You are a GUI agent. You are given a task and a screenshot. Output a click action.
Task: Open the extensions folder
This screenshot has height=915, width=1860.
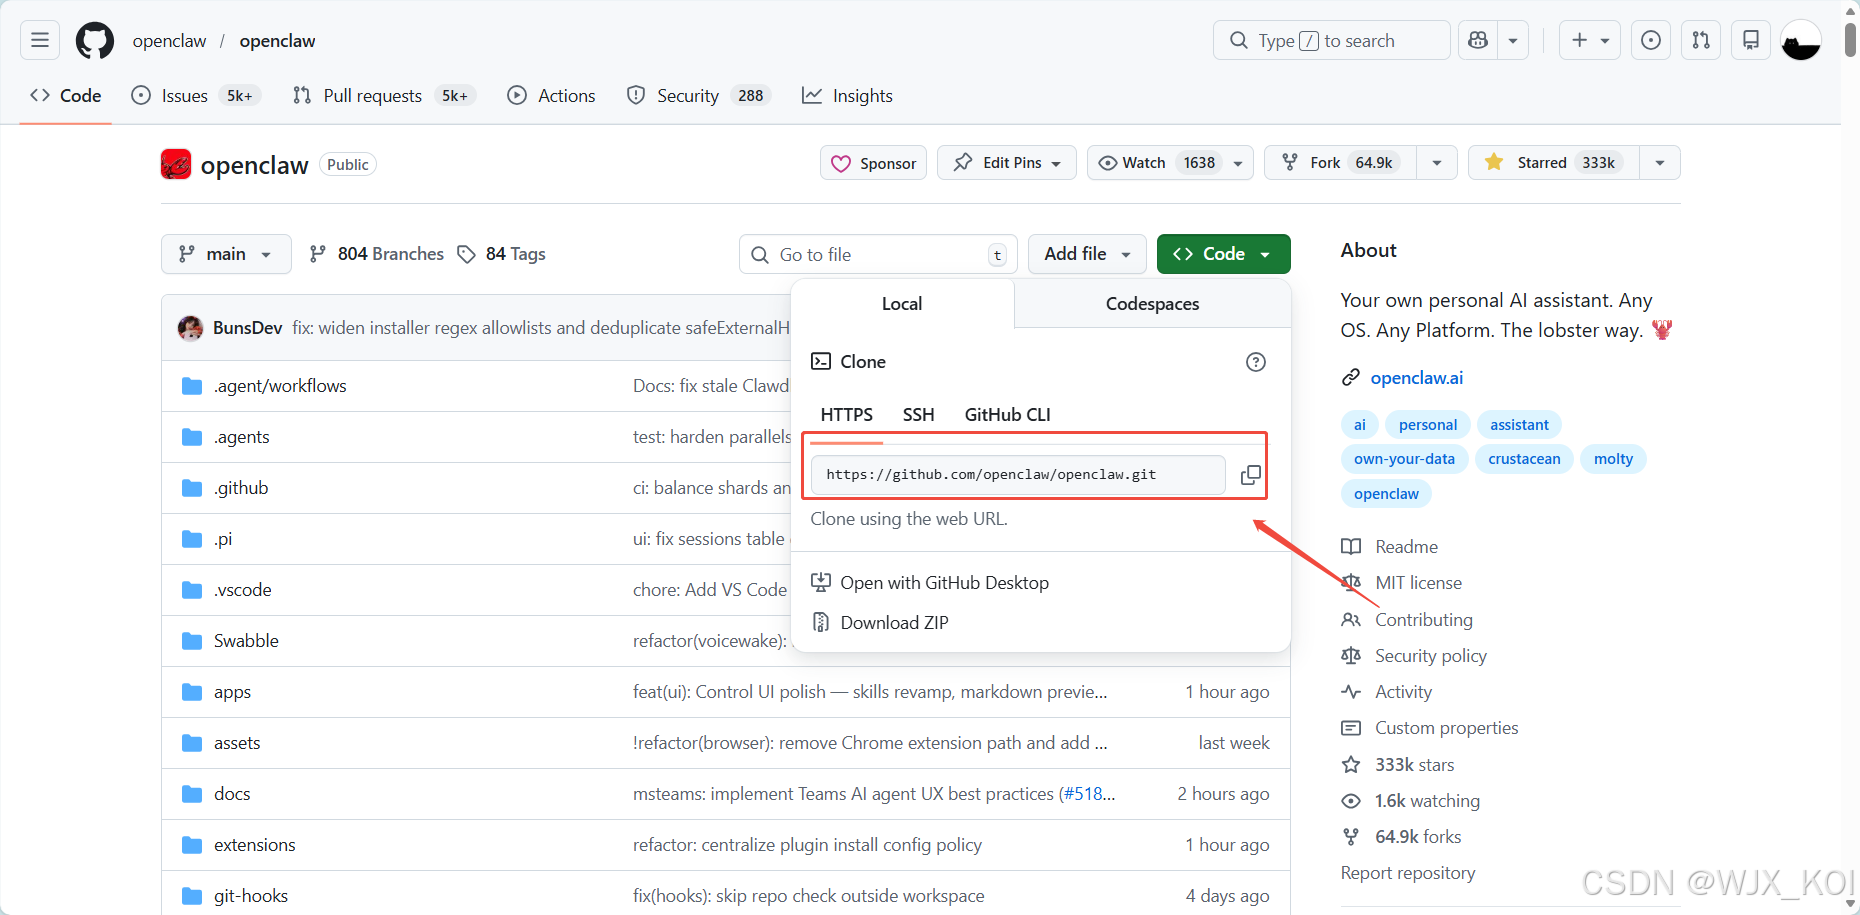pos(255,845)
